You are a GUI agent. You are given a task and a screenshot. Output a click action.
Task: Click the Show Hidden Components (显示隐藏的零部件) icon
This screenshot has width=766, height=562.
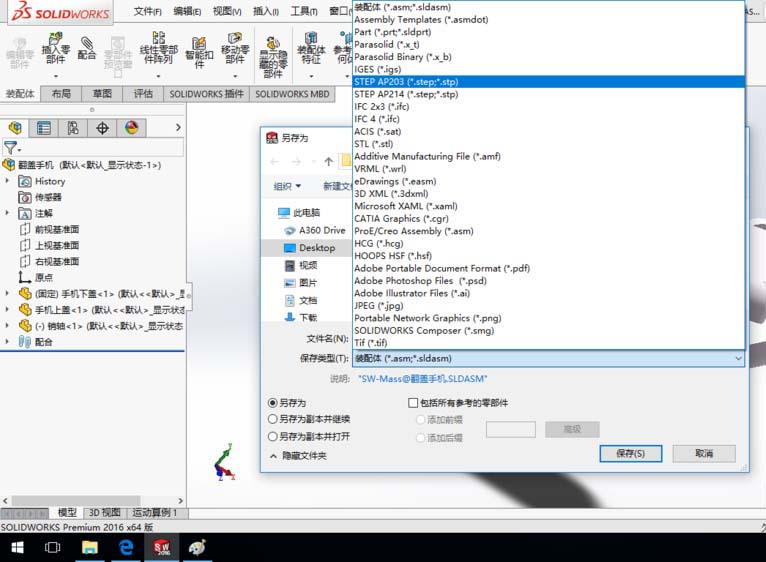(273, 43)
